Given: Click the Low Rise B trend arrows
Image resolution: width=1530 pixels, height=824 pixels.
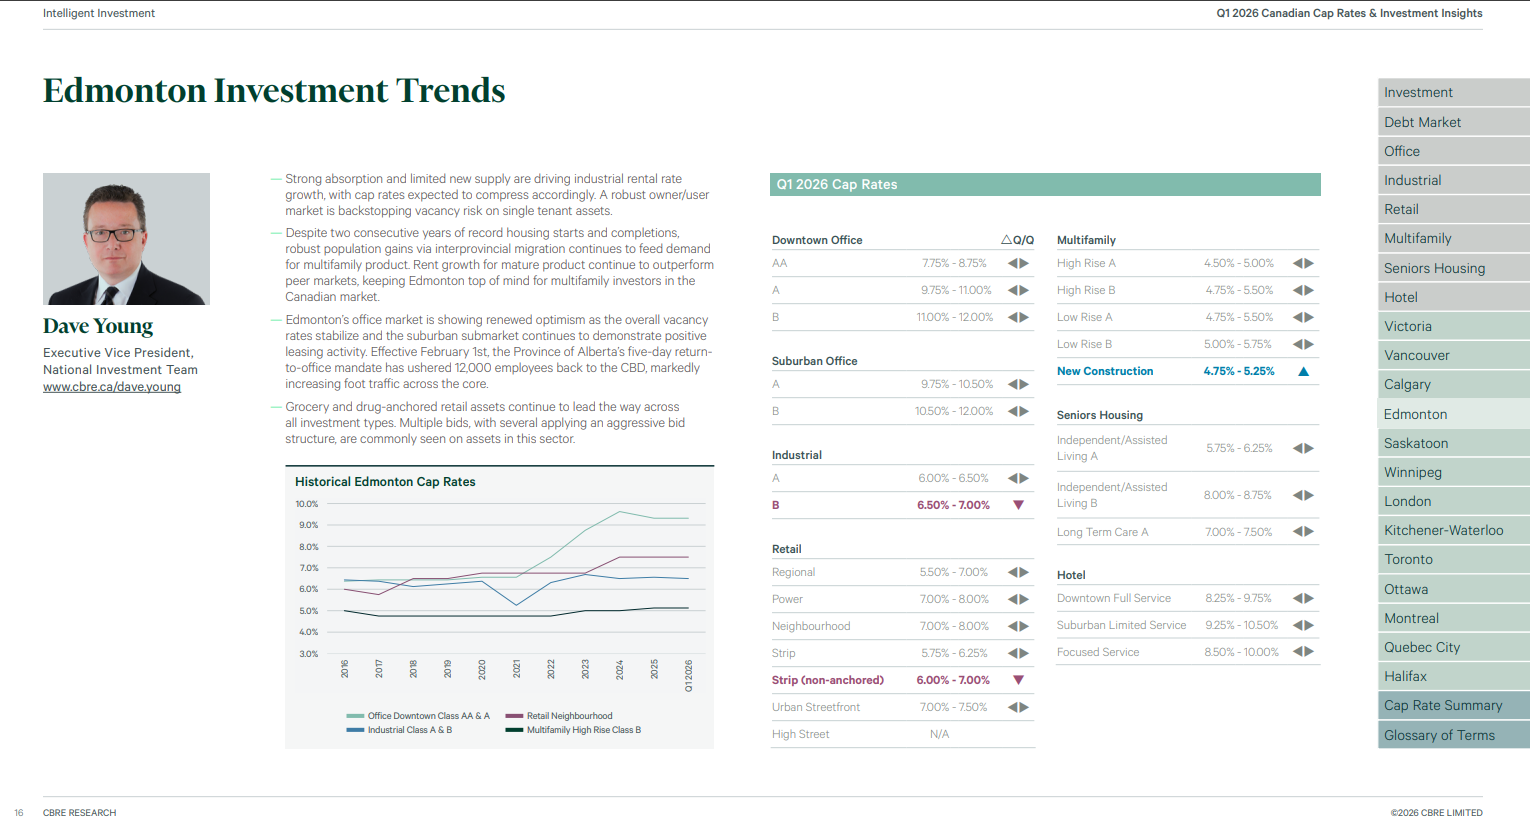Looking at the screenshot, I should [1303, 344].
